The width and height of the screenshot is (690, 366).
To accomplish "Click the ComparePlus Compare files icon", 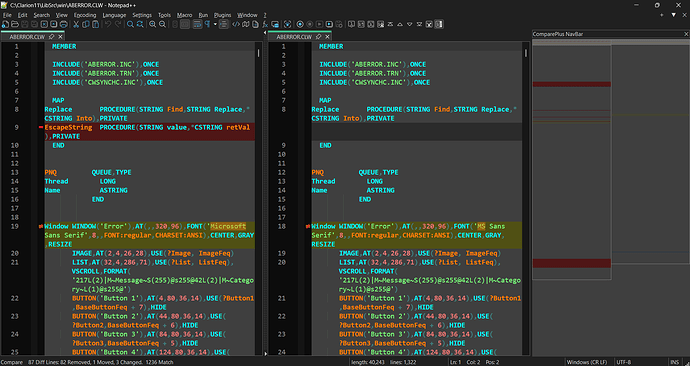I will pyautogui.click(x=360, y=24).
